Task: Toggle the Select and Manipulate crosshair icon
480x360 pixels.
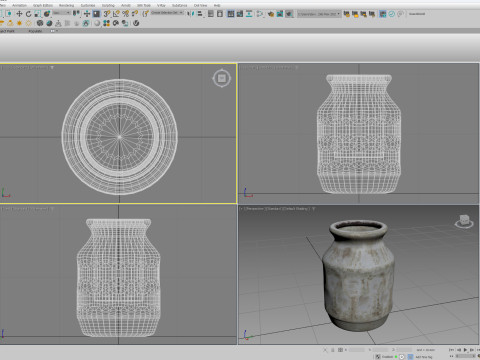Action: coord(87,14)
